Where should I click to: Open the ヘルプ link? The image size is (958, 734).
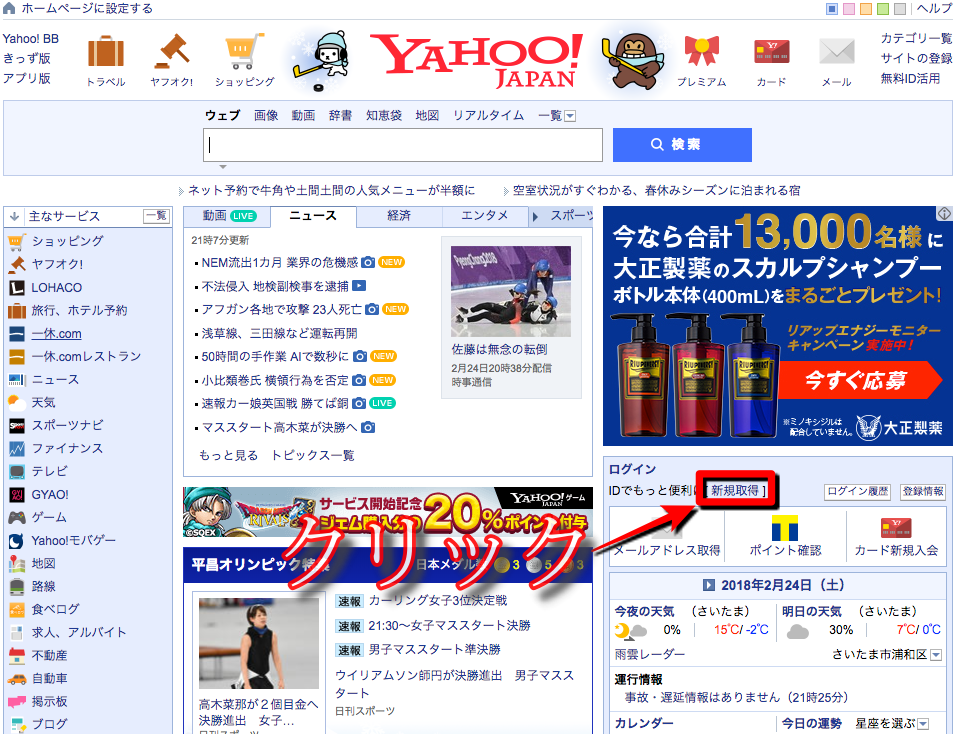pyautogui.click(x=935, y=9)
